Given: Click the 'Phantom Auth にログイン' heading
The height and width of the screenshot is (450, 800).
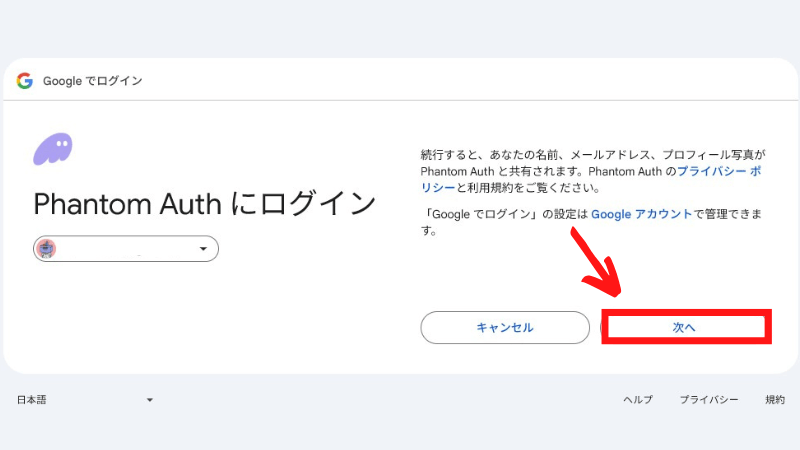Looking at the screenshot, I should pyautogui.click(x=205, y=204).
